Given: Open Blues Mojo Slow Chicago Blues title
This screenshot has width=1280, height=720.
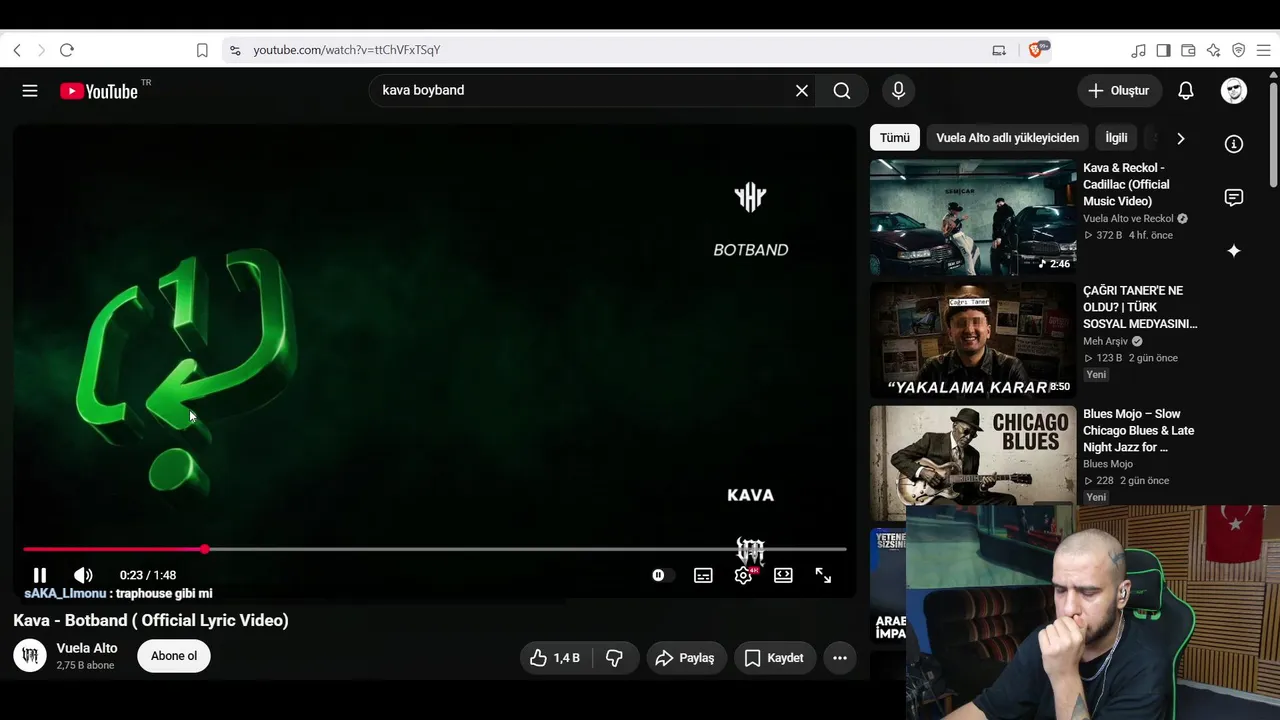Looking at the screenshot, I should [1139, 430].
